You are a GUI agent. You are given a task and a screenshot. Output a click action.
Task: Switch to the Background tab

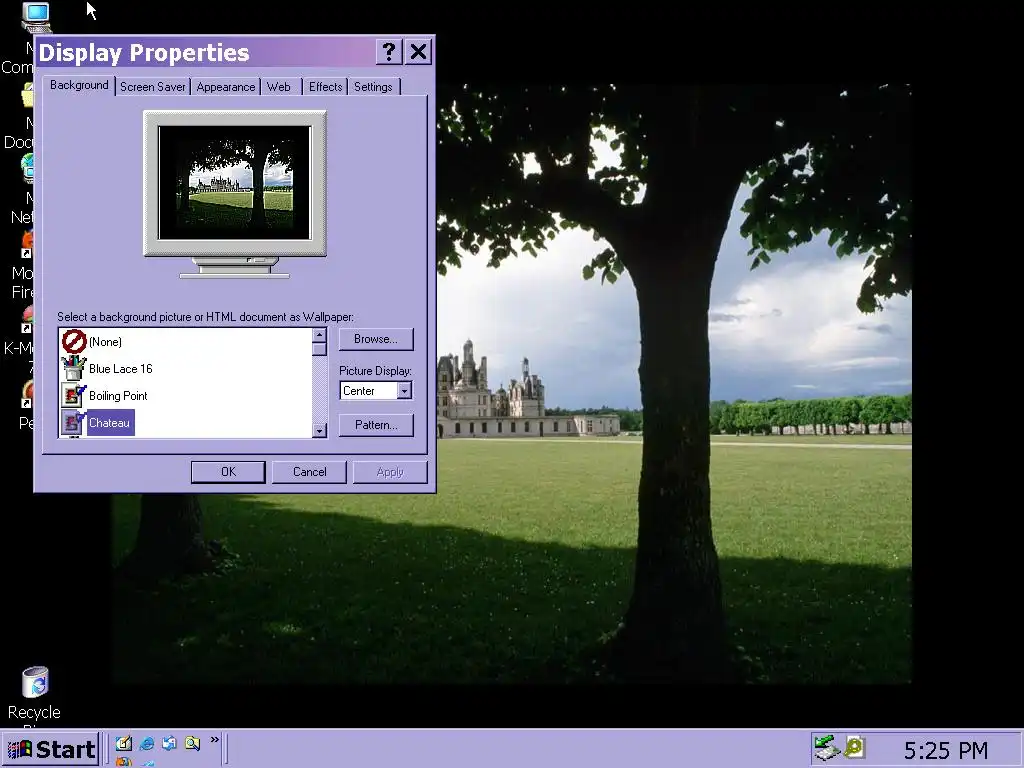(79, 86)
